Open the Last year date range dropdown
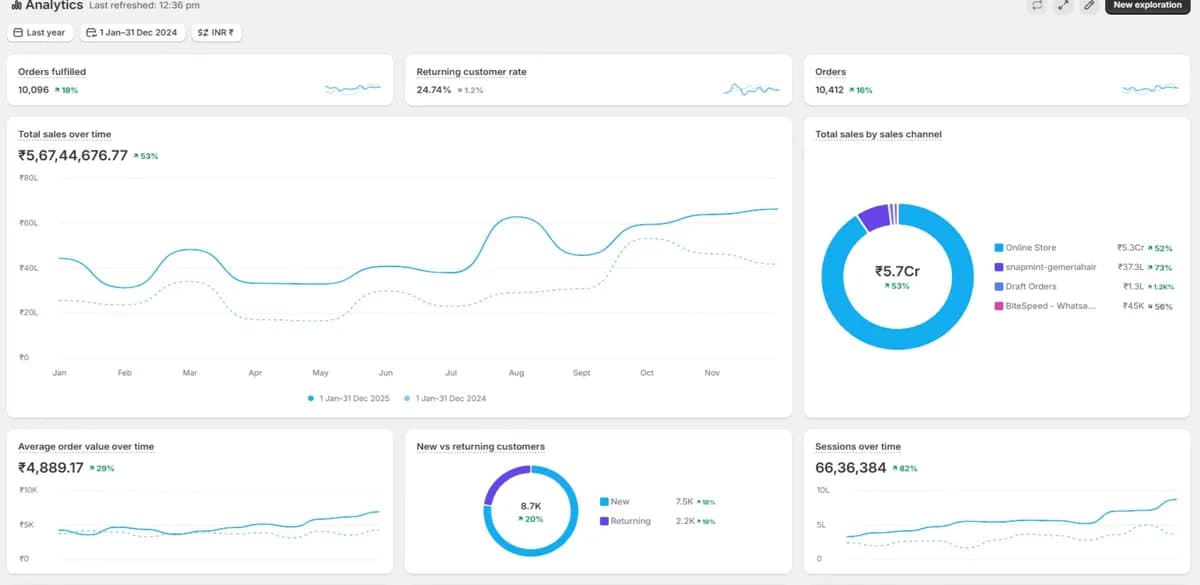 pos(39,33)
